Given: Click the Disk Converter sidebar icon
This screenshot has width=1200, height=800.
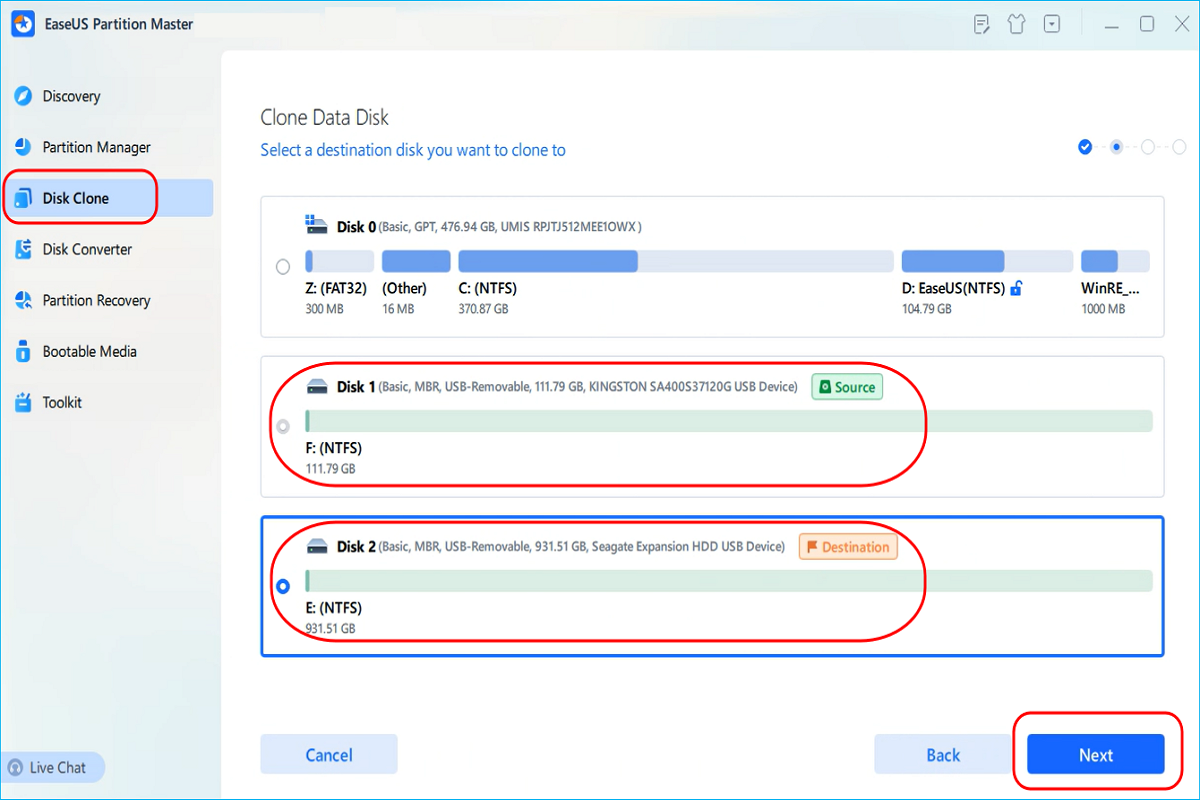Looking at the screenshot, I should coord(23,249).
